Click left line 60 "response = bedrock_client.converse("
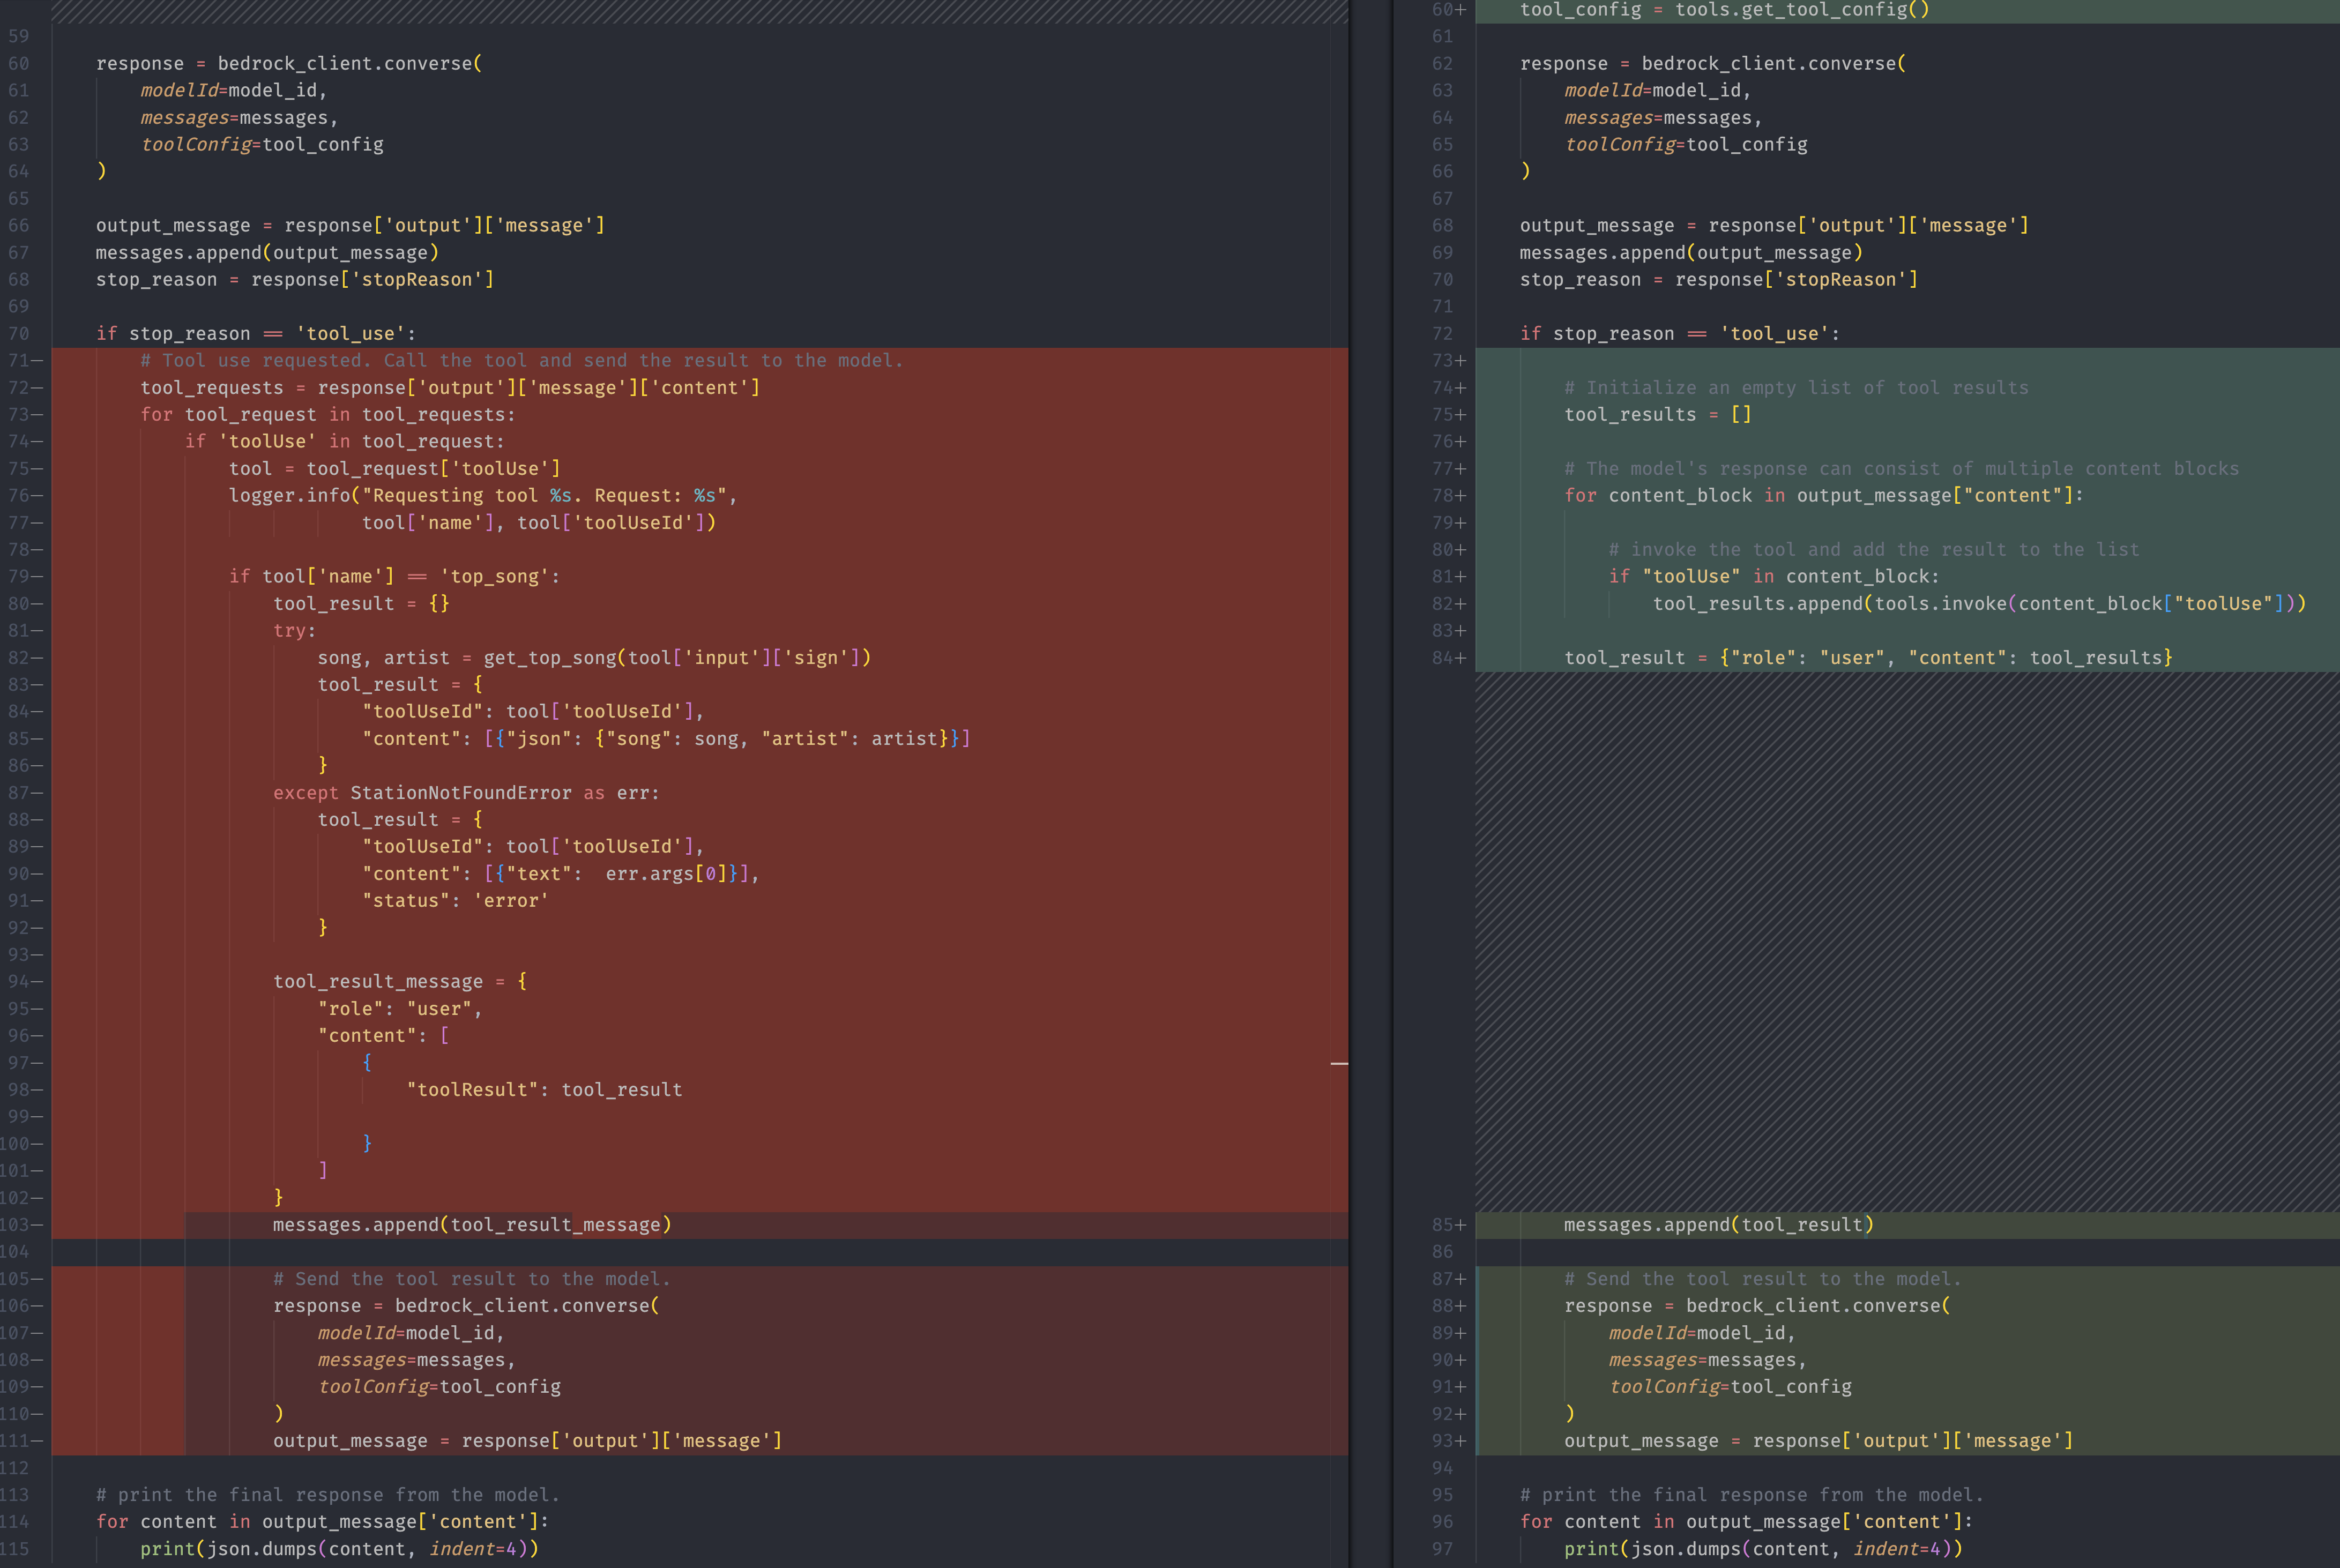 coord(289,64)
